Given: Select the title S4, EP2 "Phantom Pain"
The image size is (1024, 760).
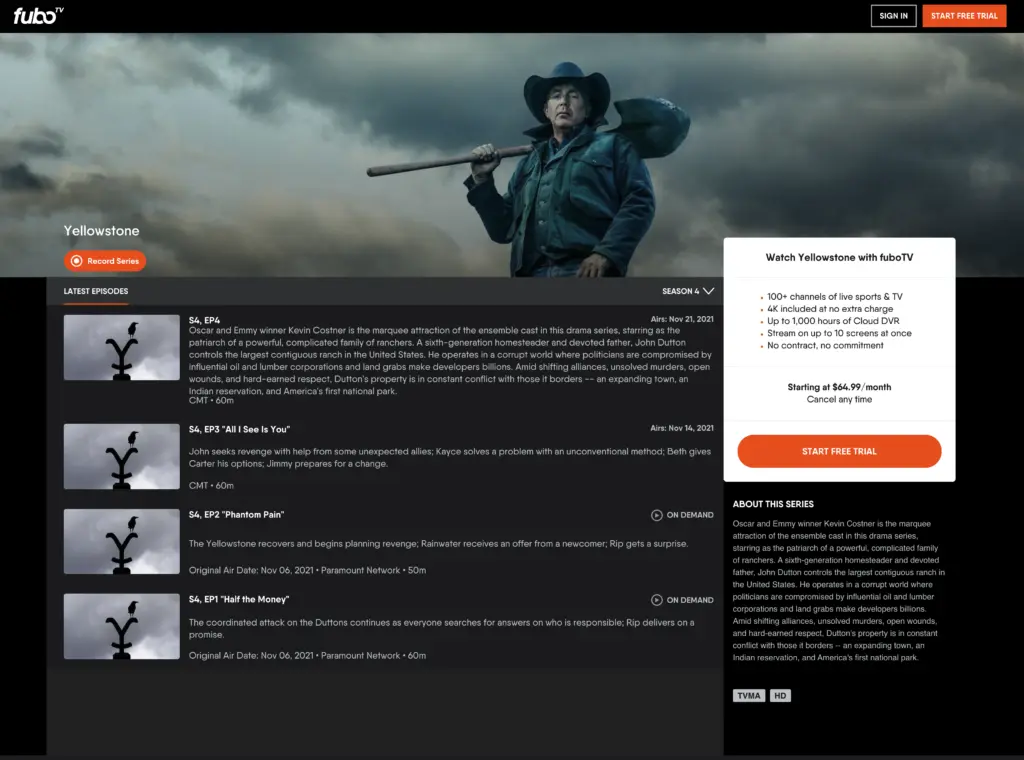Looking at the screenshot, I should 236,515.
